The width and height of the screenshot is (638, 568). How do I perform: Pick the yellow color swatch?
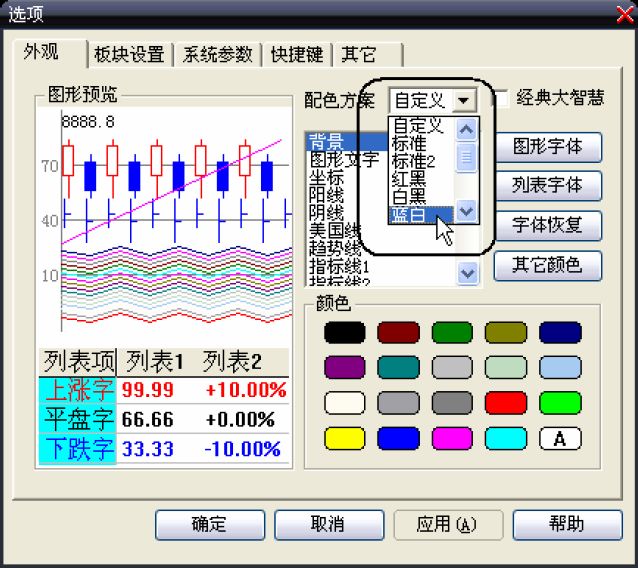[345, 439]
